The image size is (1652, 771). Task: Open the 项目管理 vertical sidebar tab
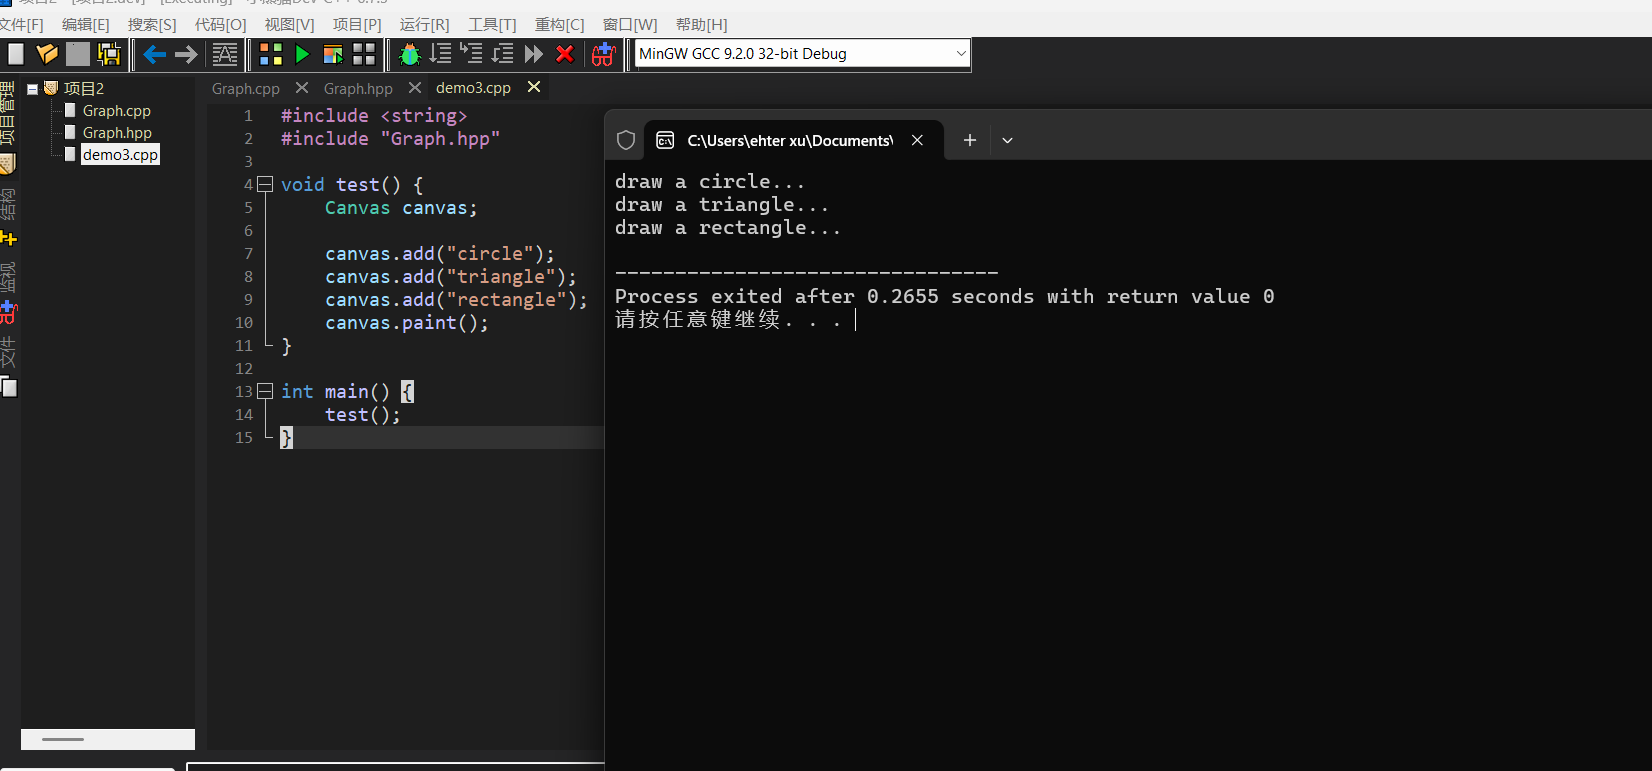(7, 112)
